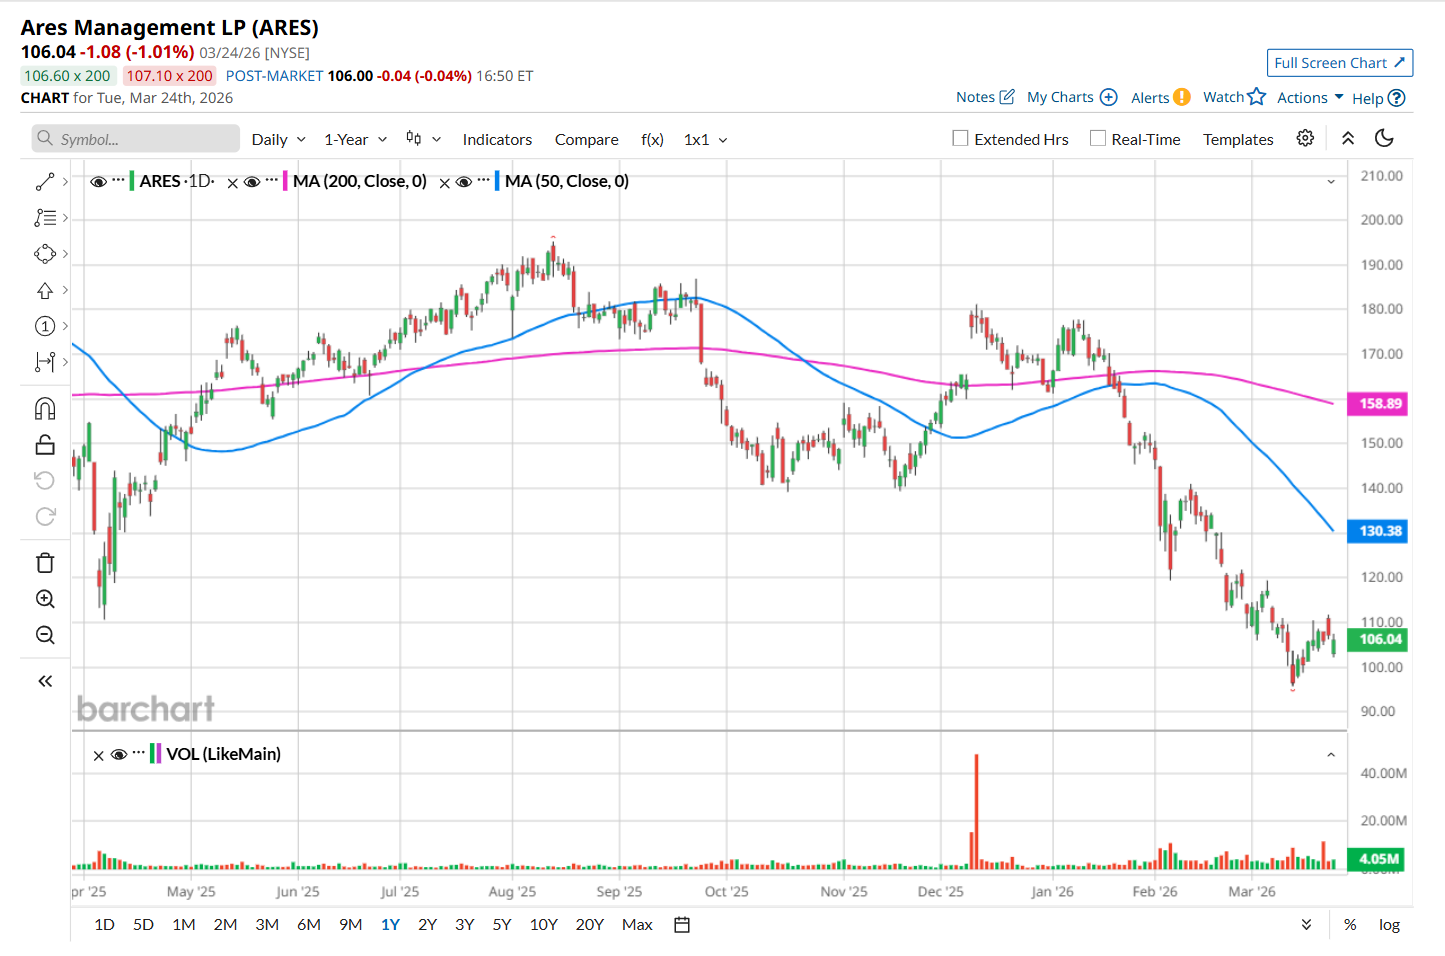Pick the arrow marker annotation tool
The width and height of the screenshot is (1445, 956).
point(45,290)
